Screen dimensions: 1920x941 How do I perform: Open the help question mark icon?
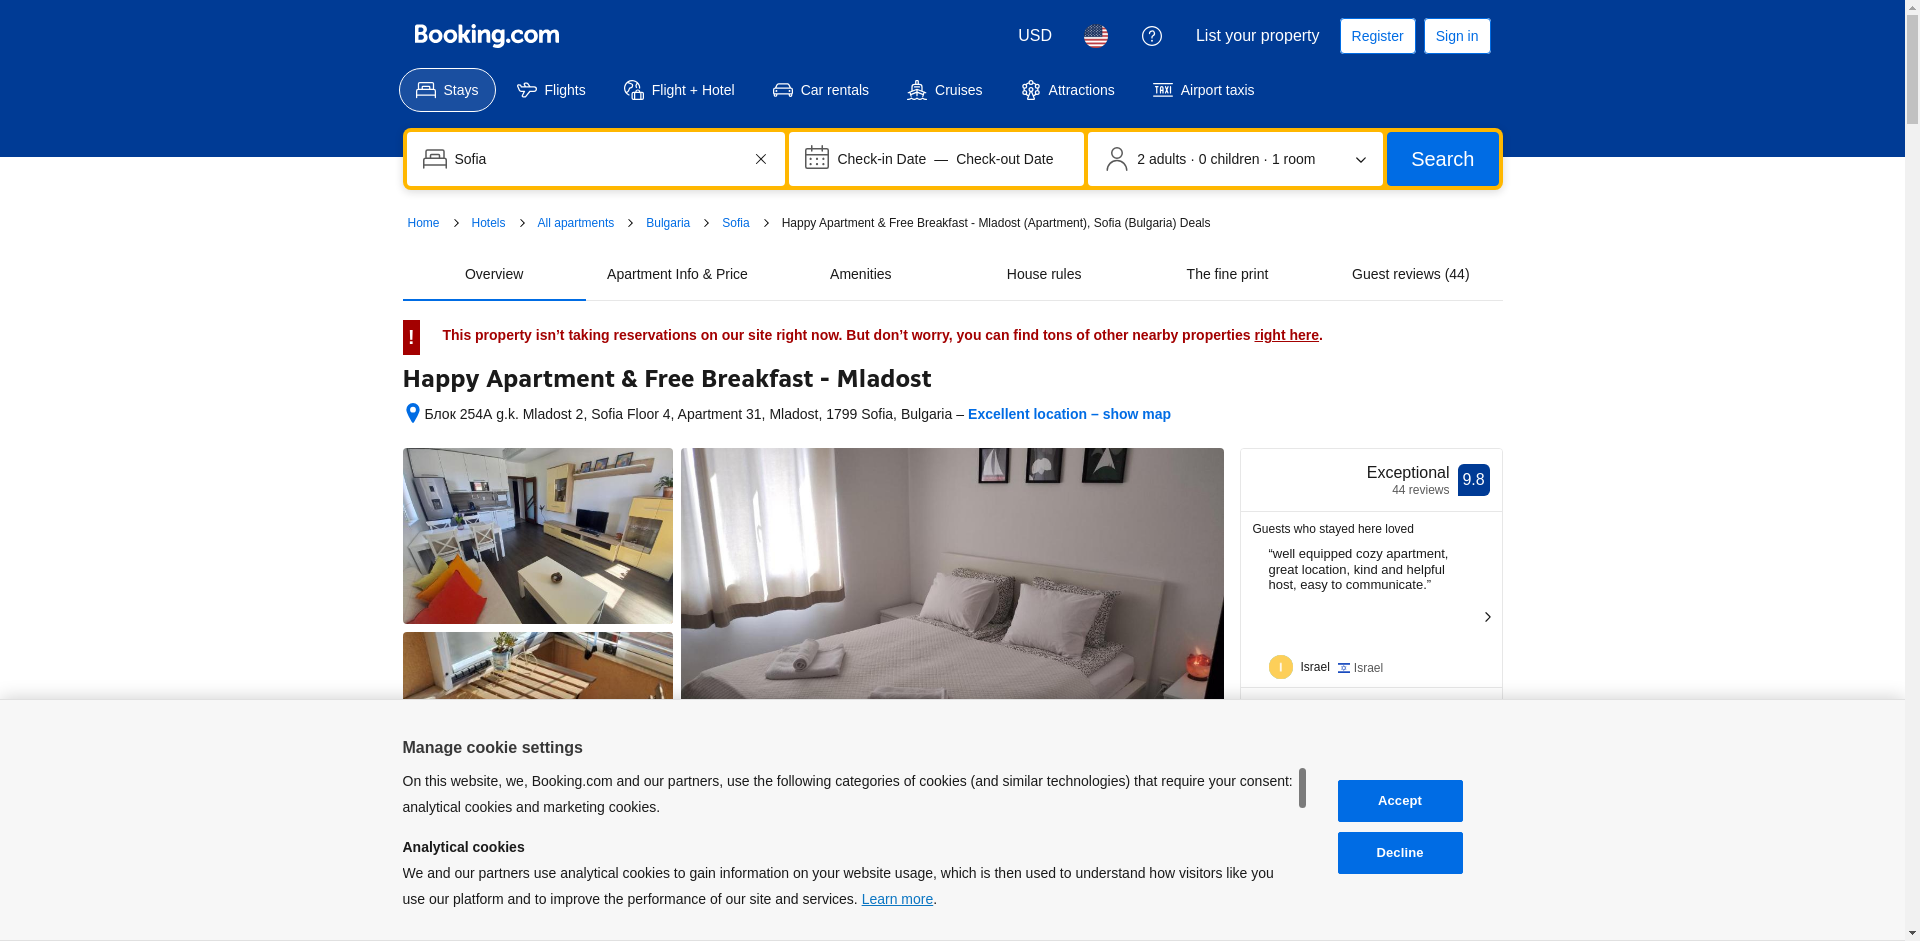pos(1152,36)
